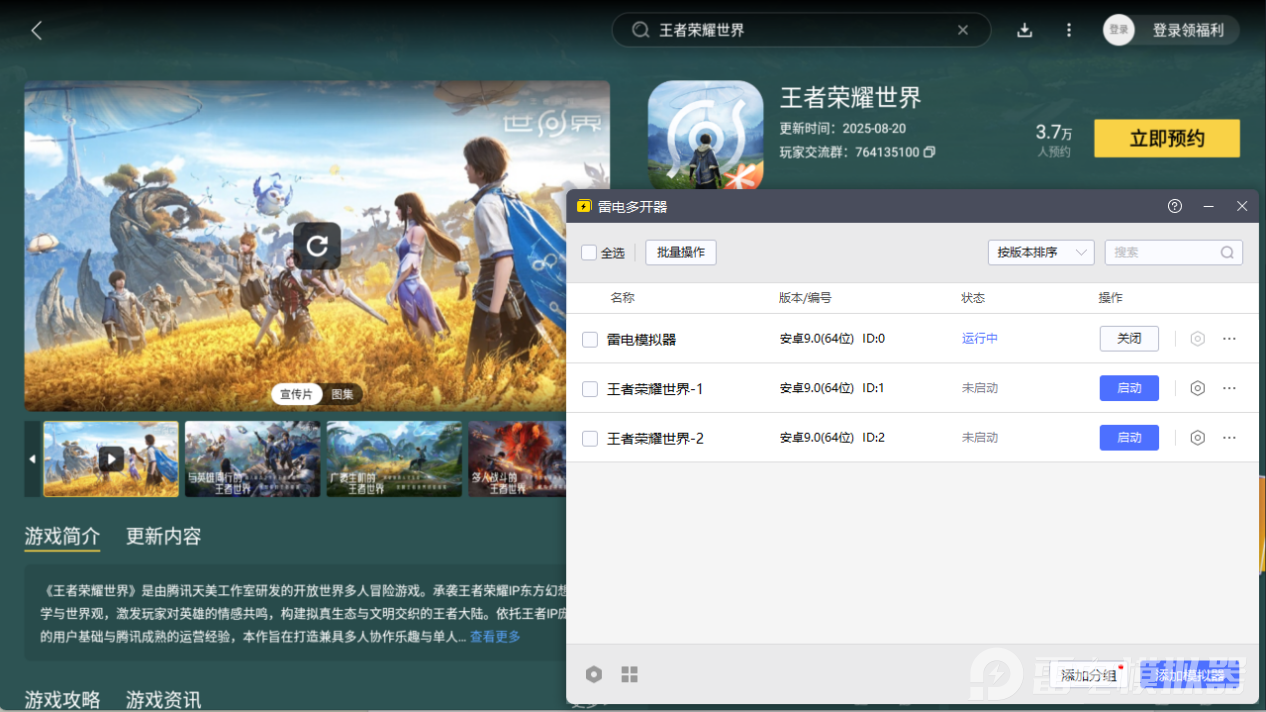Open more options for 王者荣耀世界-2
Screen dimensions: 1266x712
tap(1229, 438)
